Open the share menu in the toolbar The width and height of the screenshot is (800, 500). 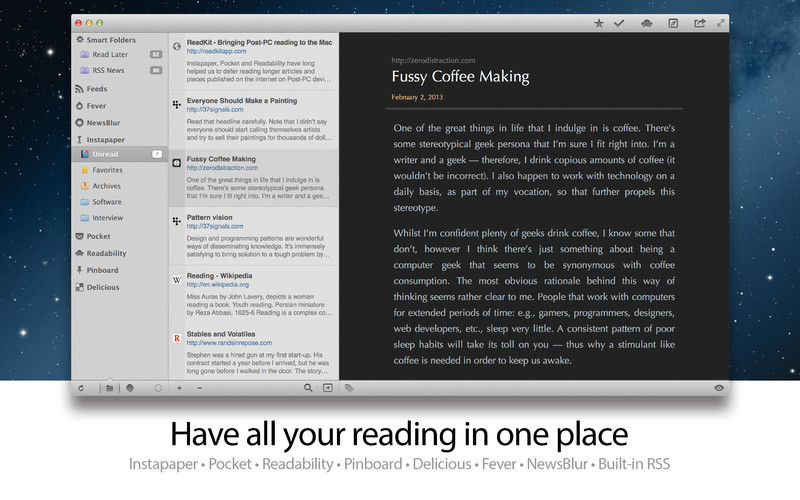click(x=699, y=22)
